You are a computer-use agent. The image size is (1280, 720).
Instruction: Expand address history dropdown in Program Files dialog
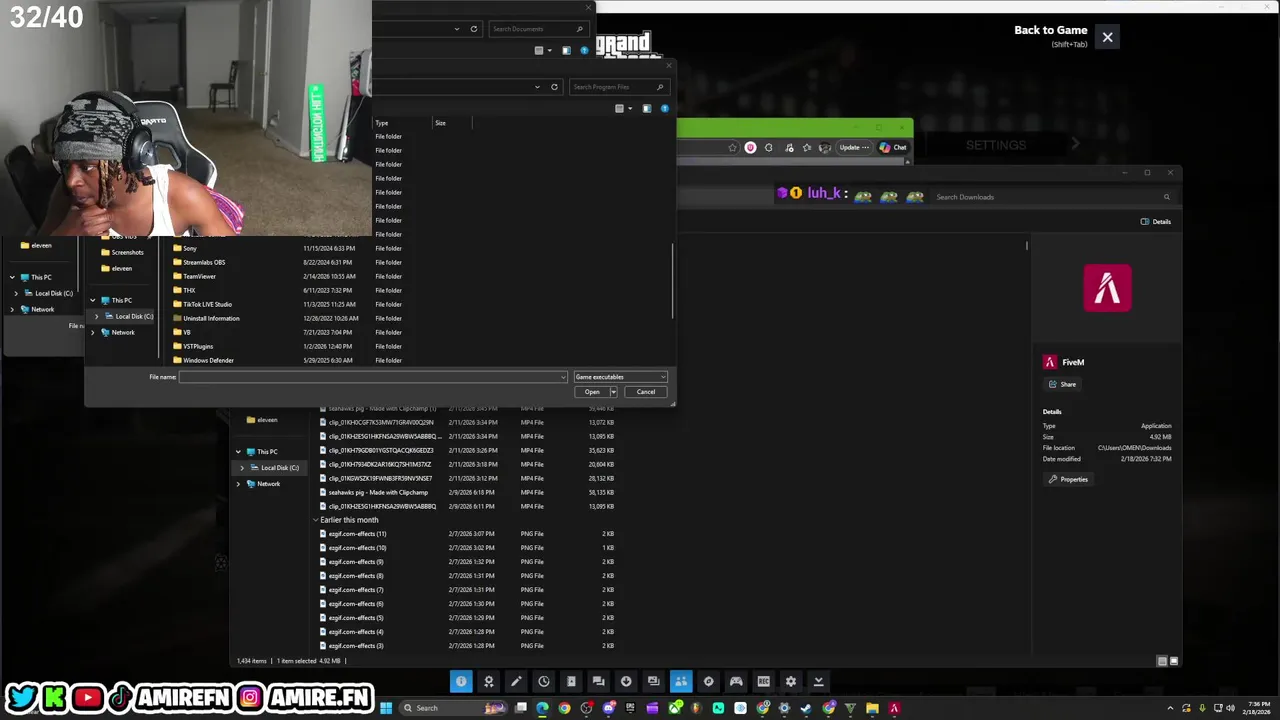pyautogui.click(x=537, y=87)
